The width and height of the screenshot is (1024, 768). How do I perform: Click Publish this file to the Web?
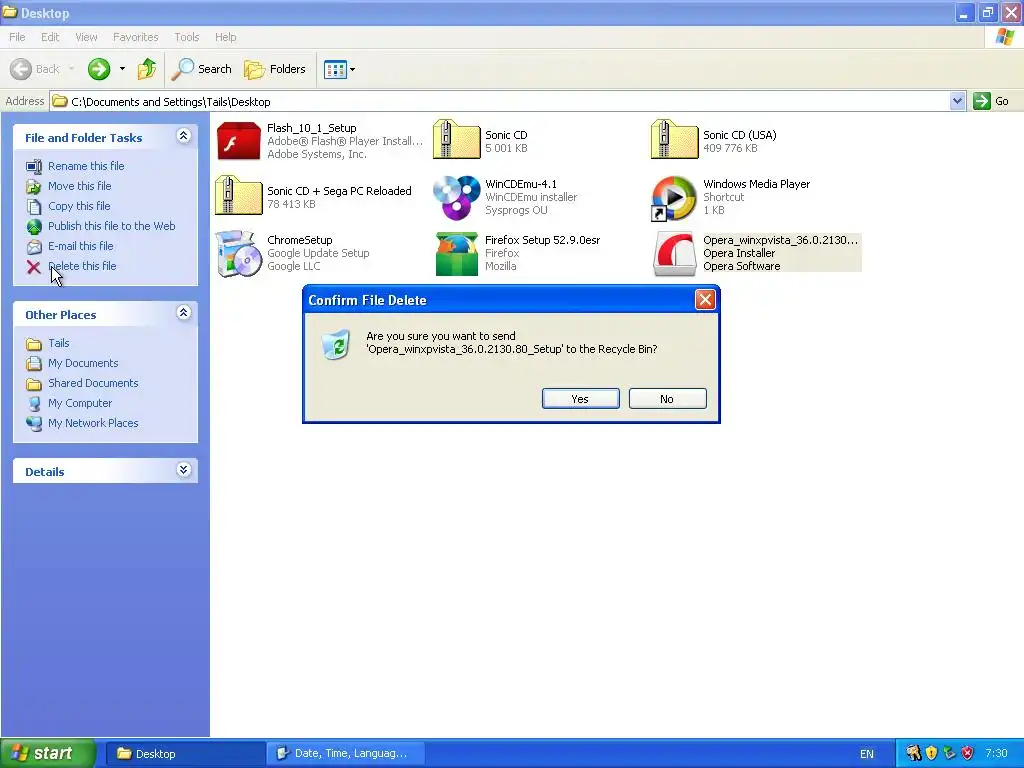click(x=111, y=226)
